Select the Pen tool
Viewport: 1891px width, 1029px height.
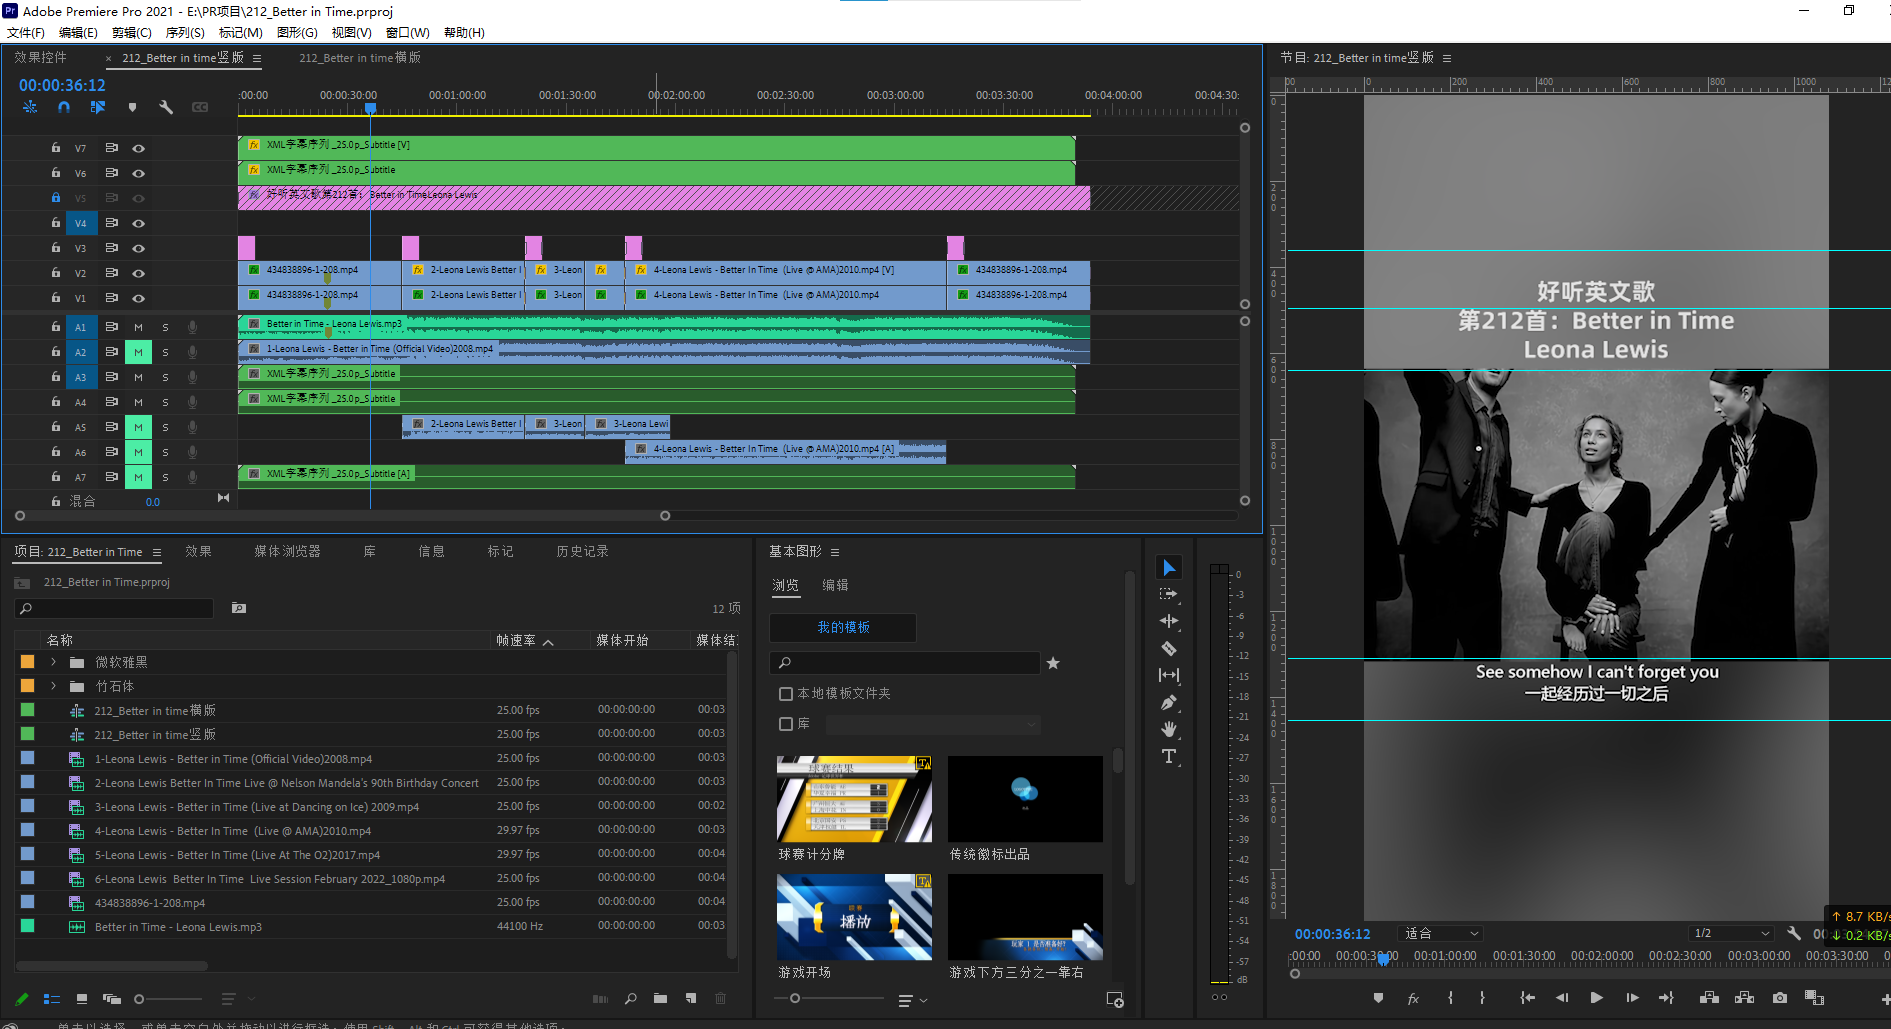[1169, 702]
